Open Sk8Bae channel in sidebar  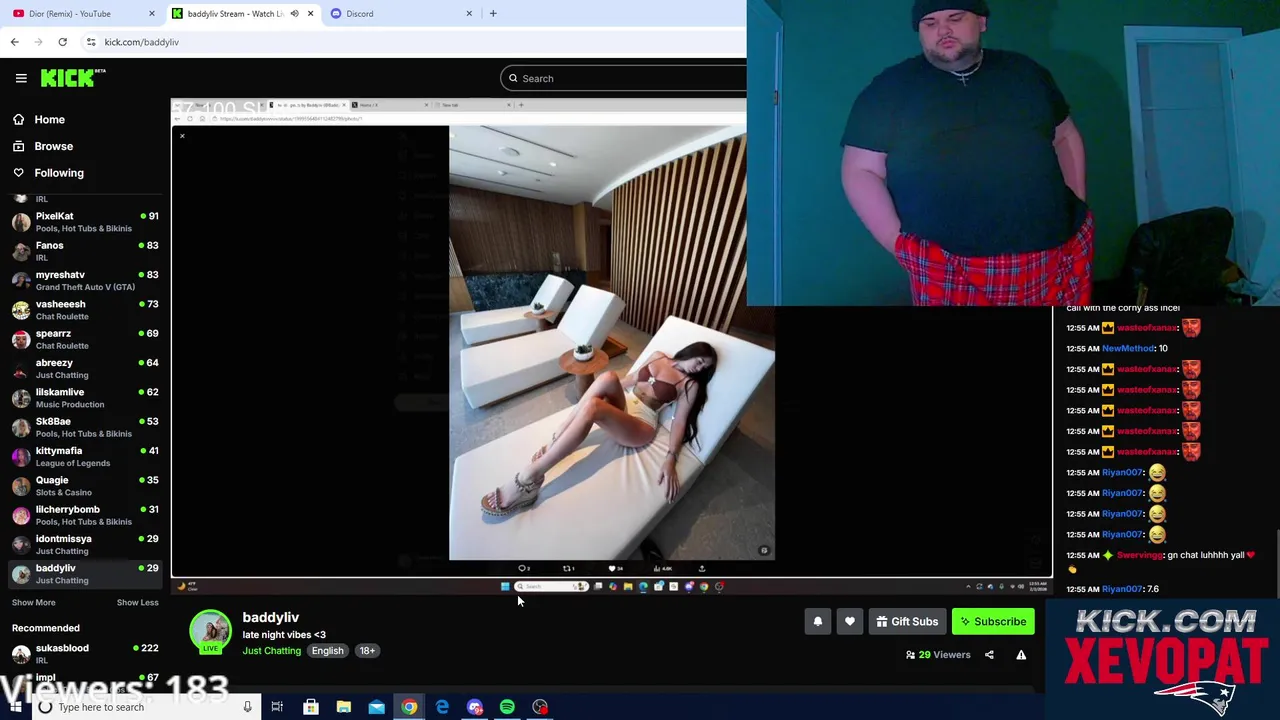(x=85, y=427)
